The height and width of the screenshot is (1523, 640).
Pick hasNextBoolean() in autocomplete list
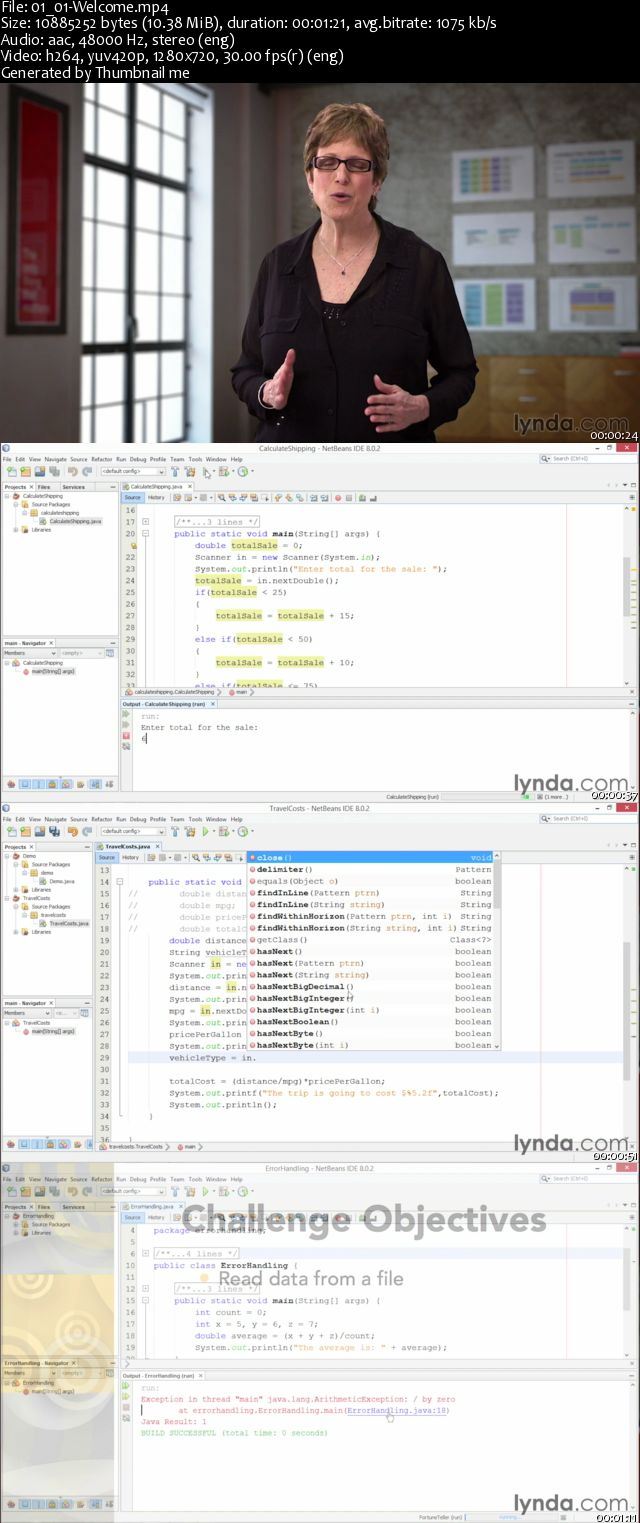[371, 1022]
